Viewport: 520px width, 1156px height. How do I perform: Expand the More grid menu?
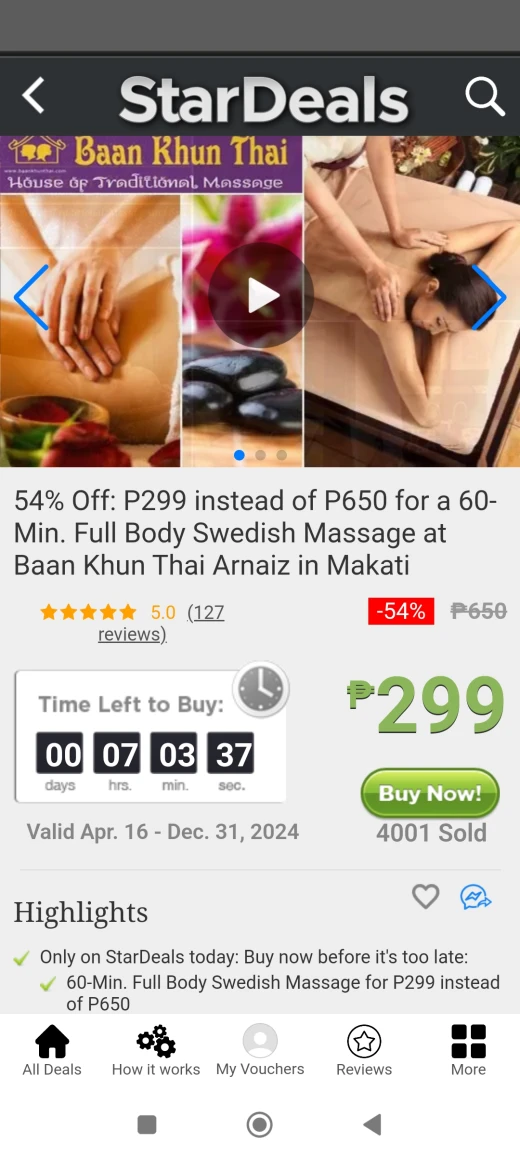[x=468, y=1051]
